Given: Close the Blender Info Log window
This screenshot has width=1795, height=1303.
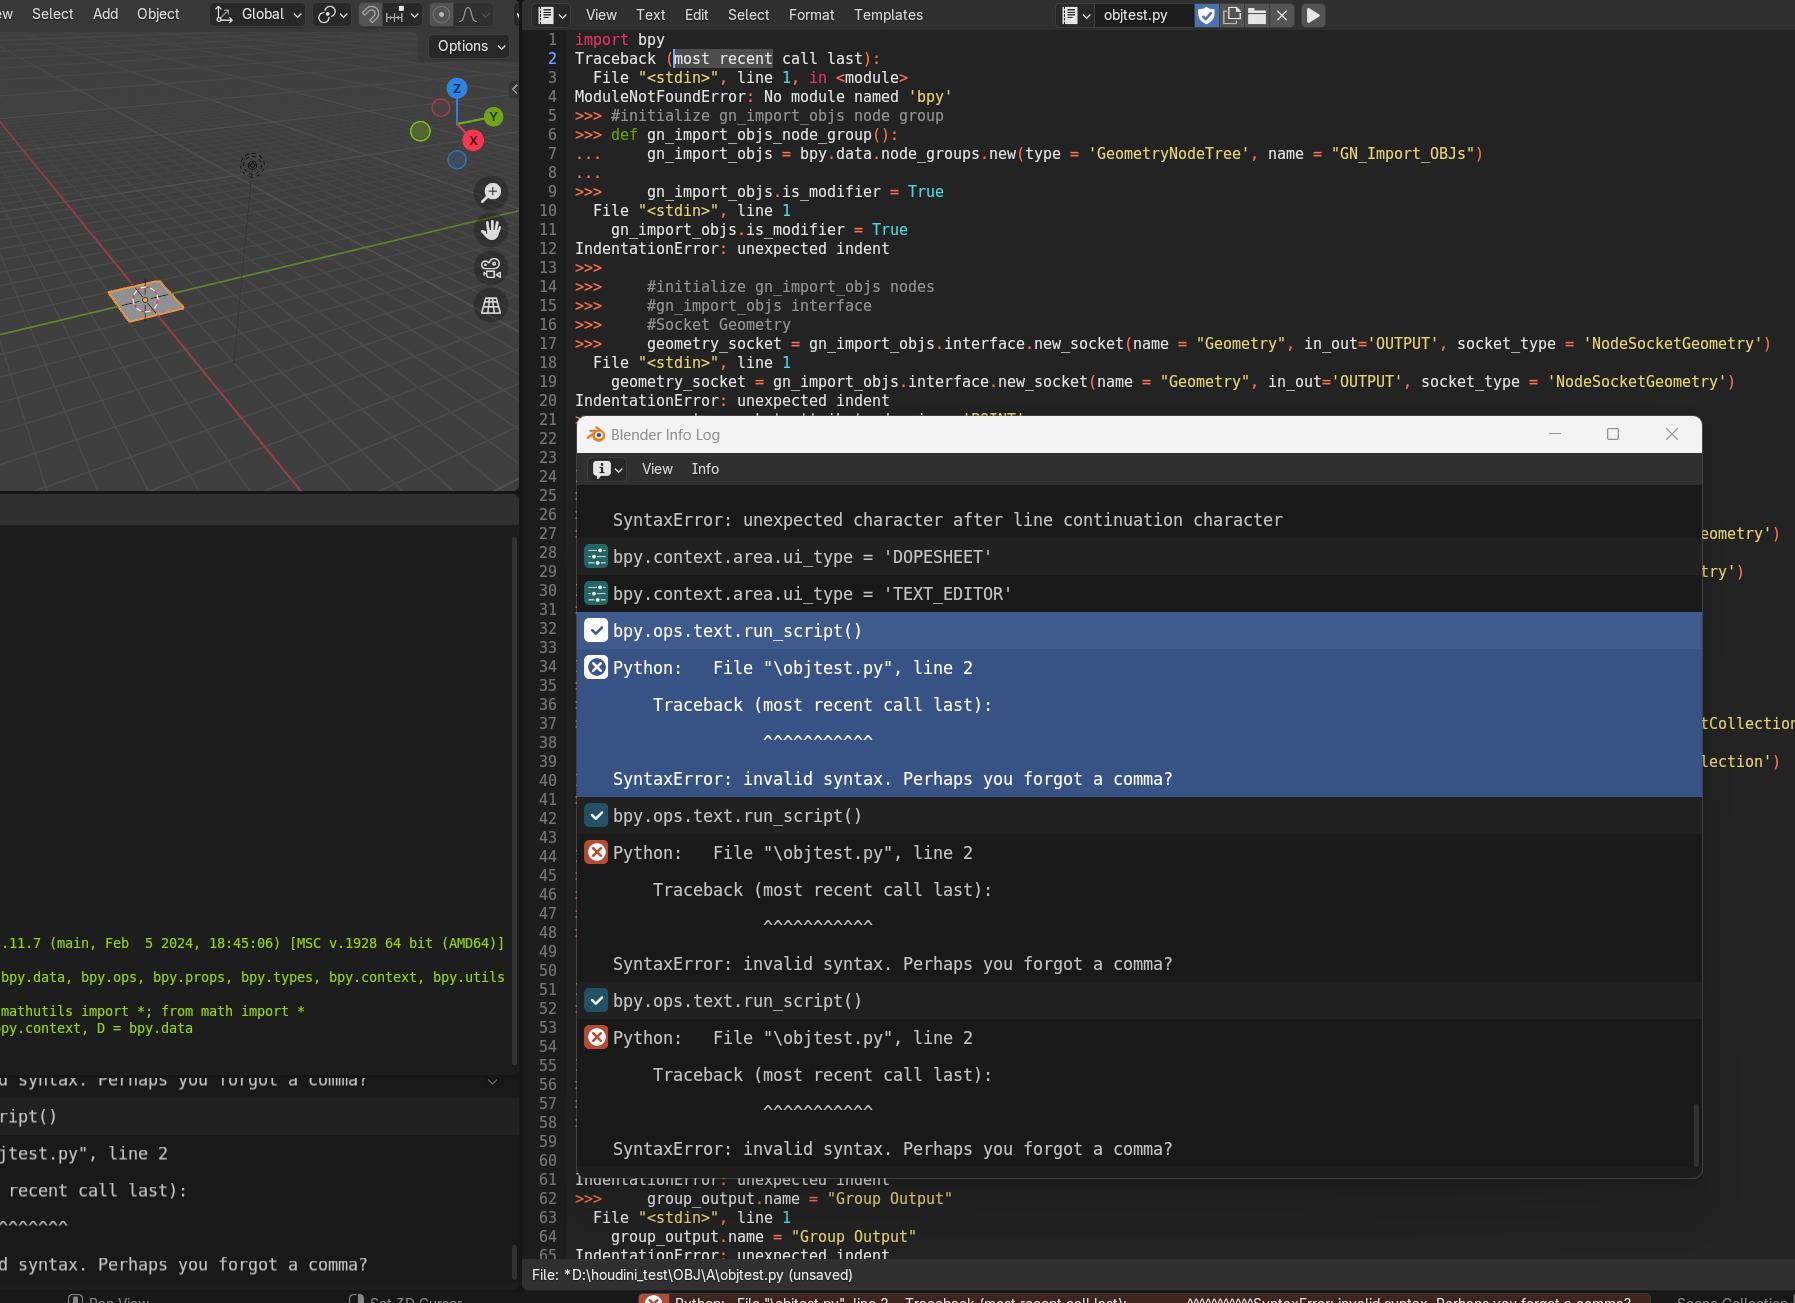Looking at the screenshot, I should pos(1672,434).
